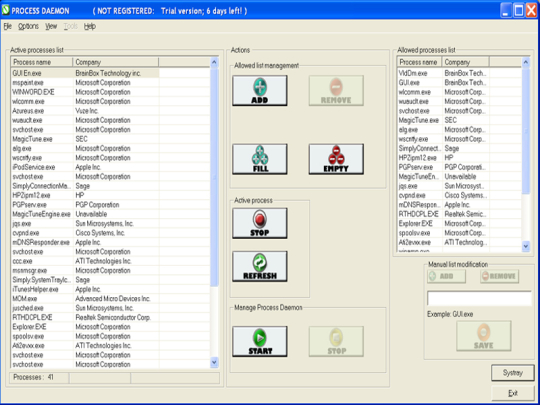The width and height of the screenshot is (540, 405).
Task: Select mspaint.exe in active processes list
Action: coord(111,83)
